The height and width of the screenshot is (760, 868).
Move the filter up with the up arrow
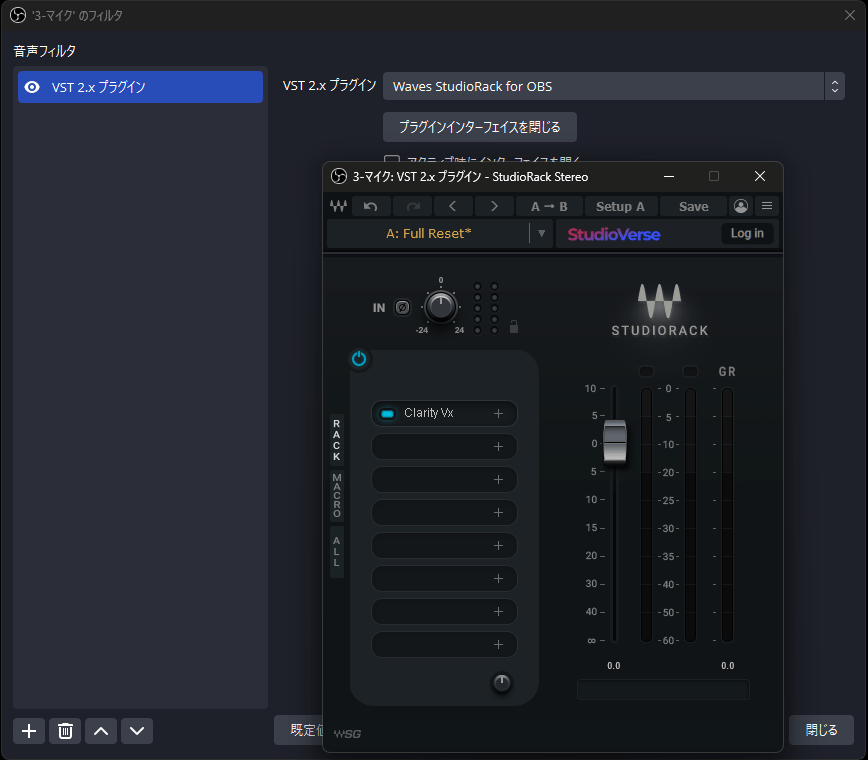[101, 731]
